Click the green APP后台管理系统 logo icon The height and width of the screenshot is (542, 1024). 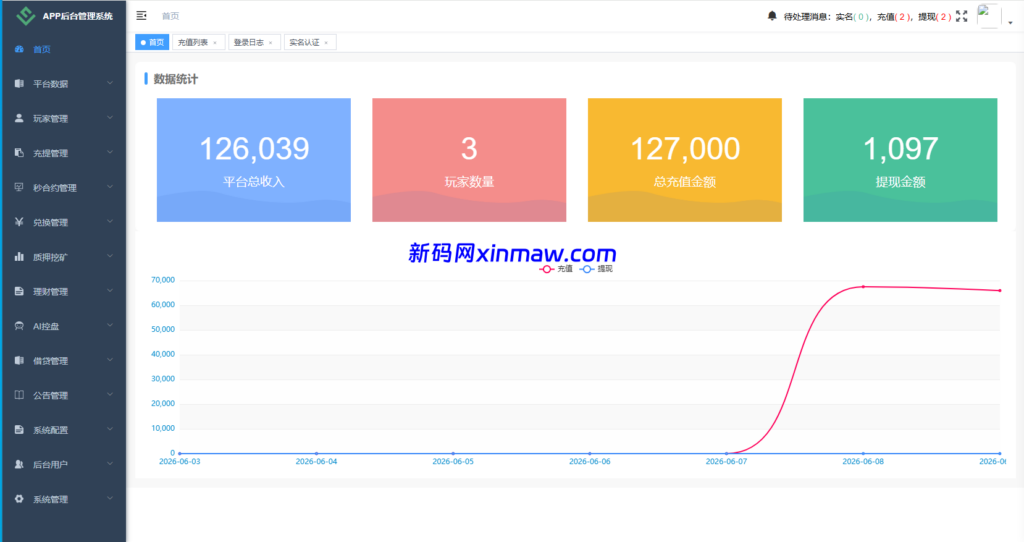(x=25, y=16)
